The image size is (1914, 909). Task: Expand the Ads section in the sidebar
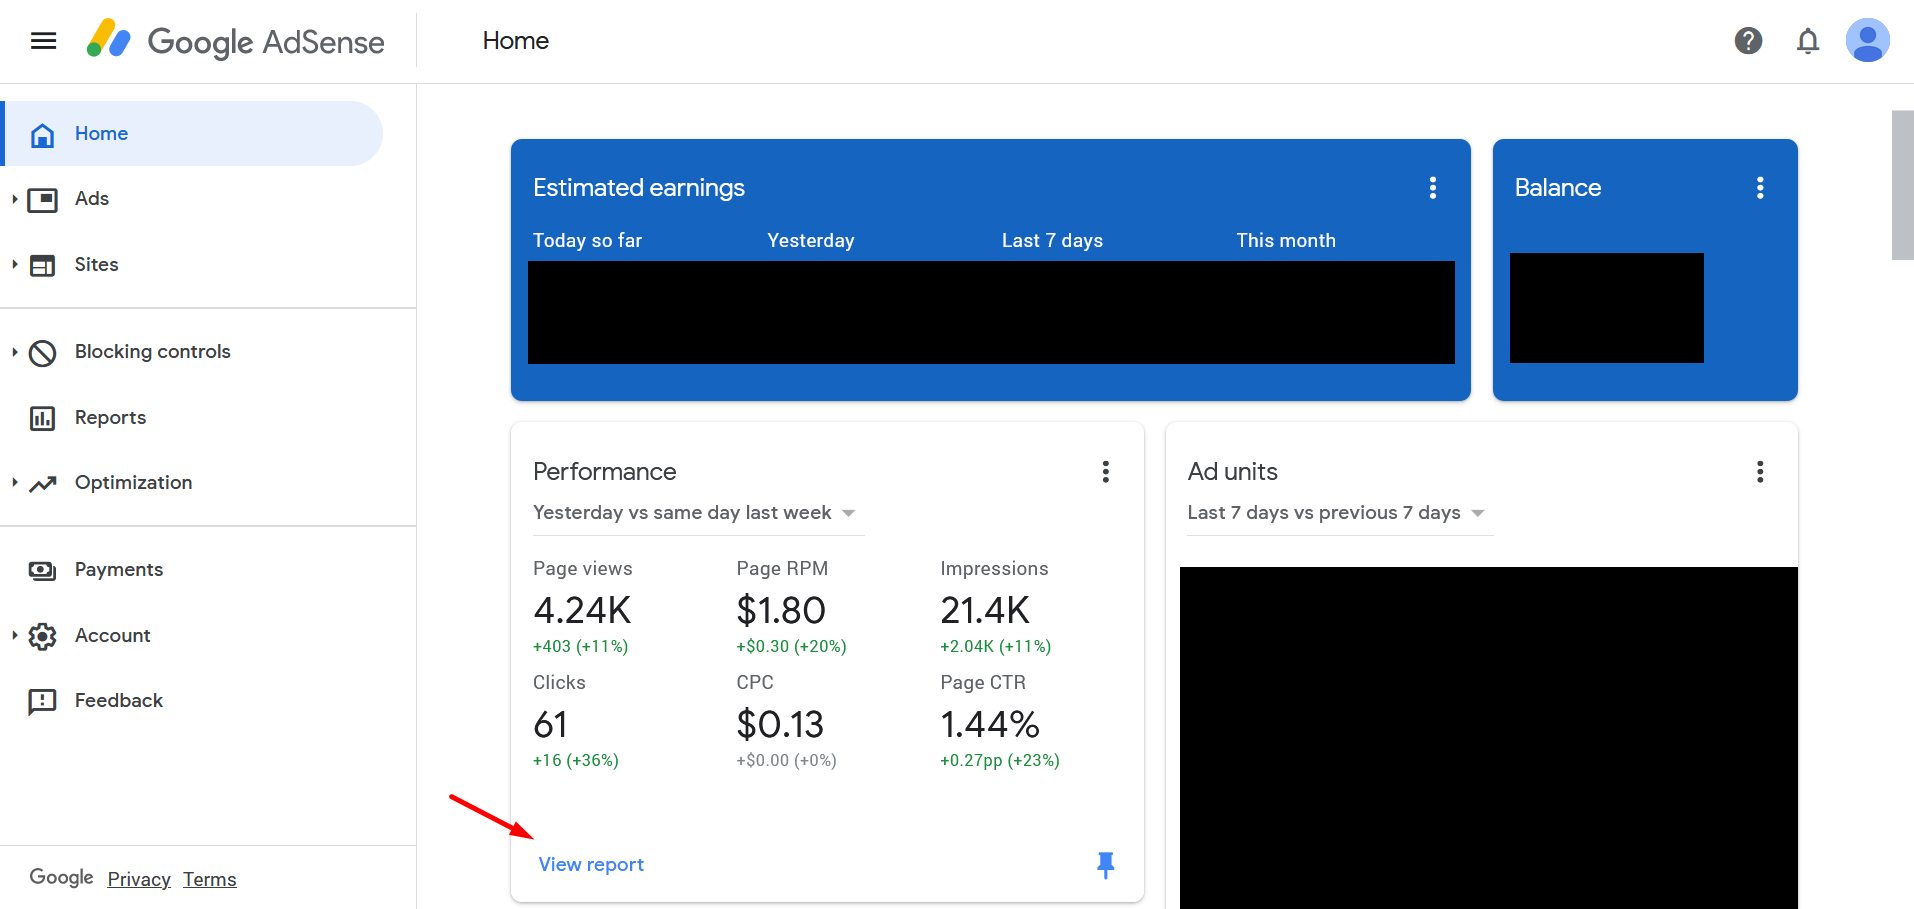pyautogui.click(x=91, y=198)
